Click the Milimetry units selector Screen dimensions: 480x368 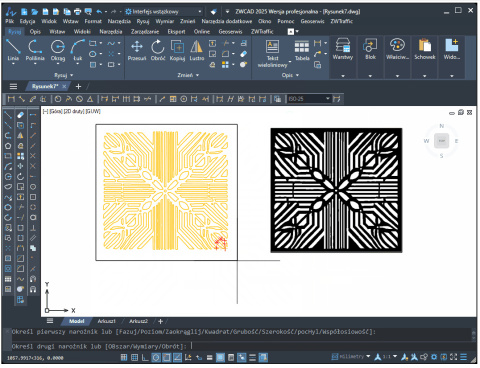(x=351, y=357)
